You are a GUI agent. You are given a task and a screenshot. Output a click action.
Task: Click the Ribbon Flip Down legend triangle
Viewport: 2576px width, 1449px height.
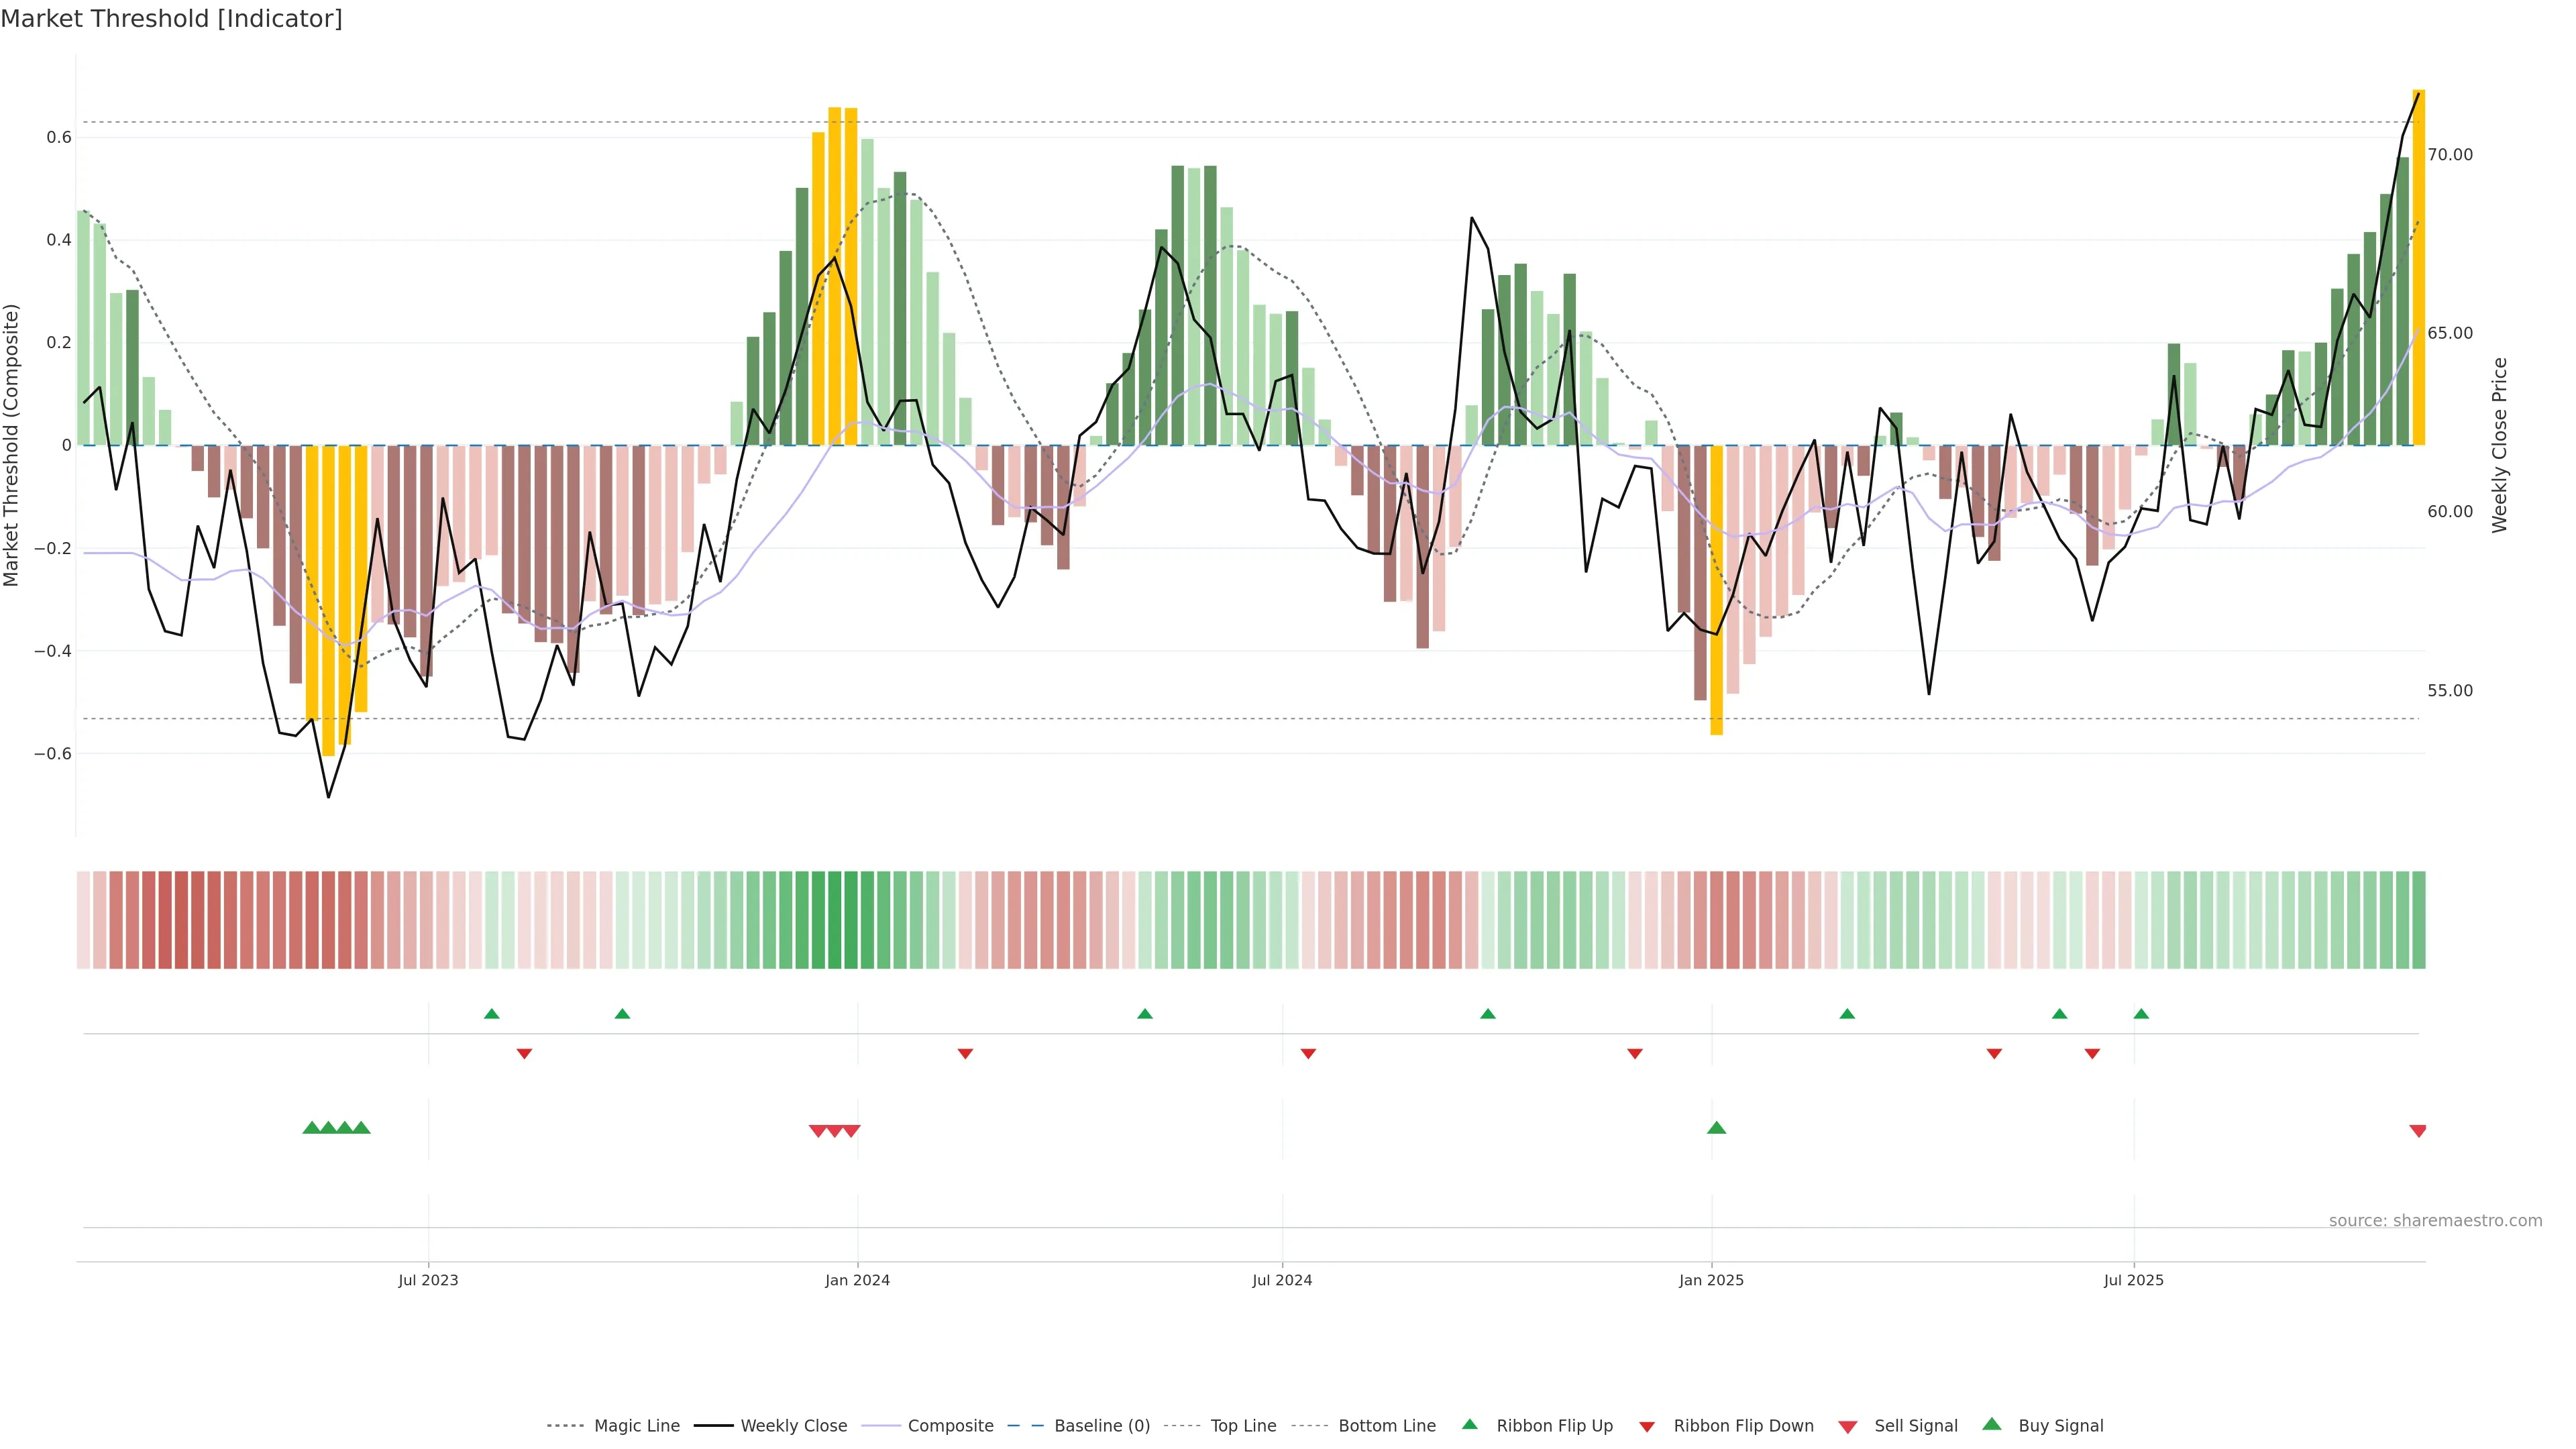point(1647,1427)
